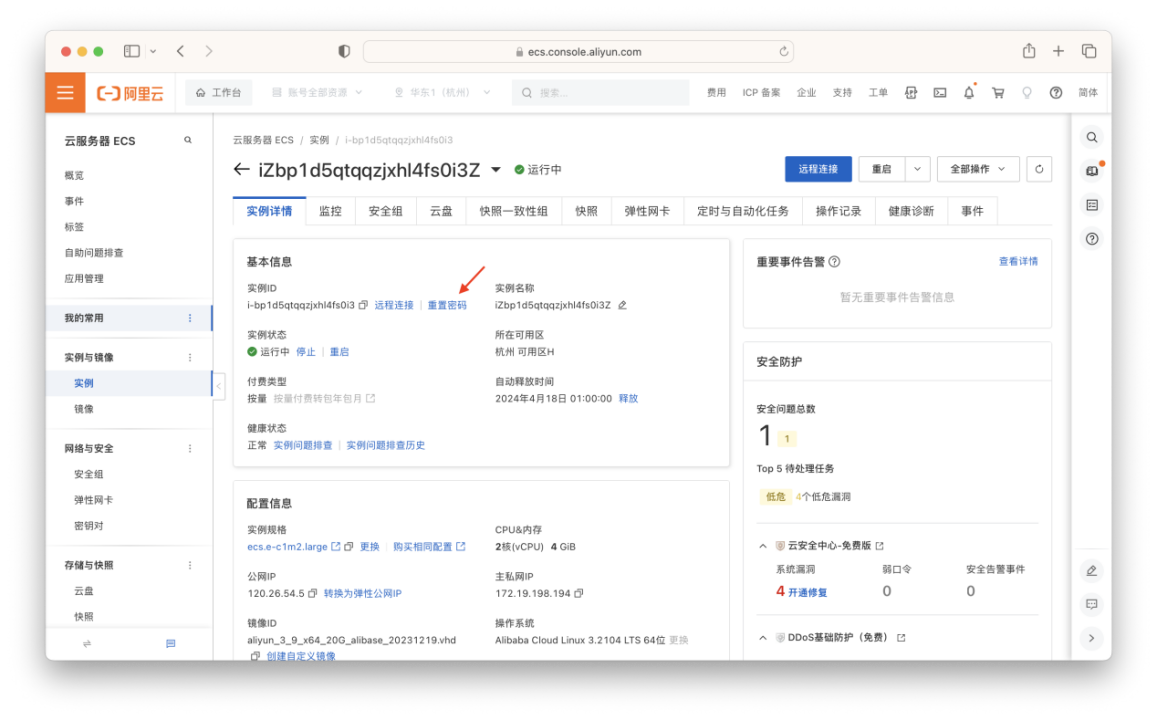Click the search icon next to 云服务器 ECS
The height and width of the screenshot is (720, 1157).
(x=187, y=140)
